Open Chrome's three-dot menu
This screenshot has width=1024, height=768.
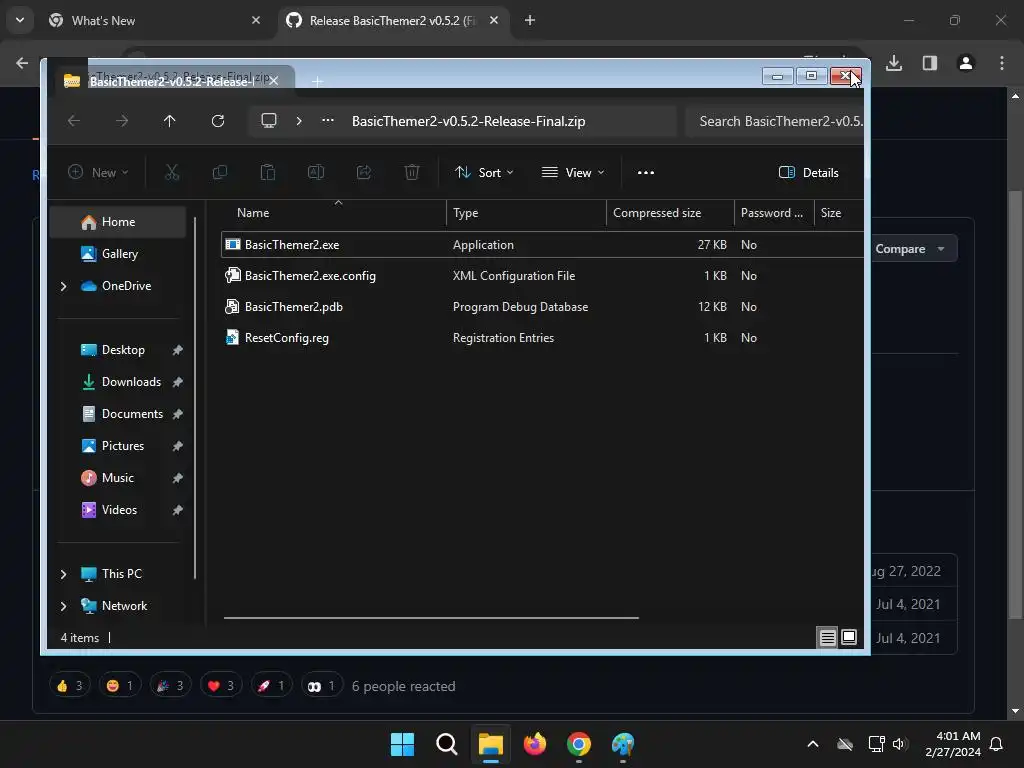click(1002, 63)
